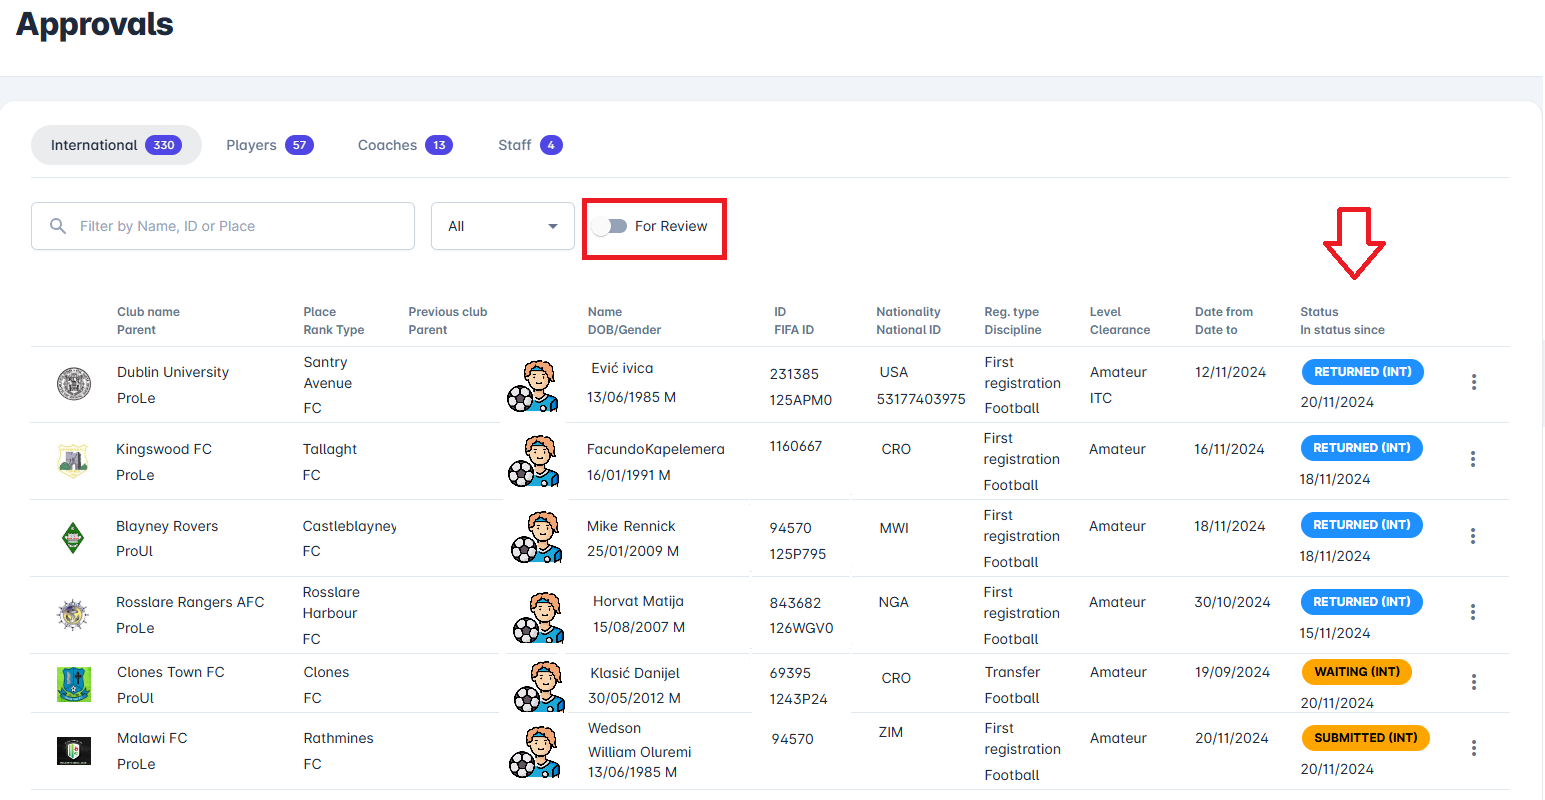Switch to the Coaches tab

(404, 145)
